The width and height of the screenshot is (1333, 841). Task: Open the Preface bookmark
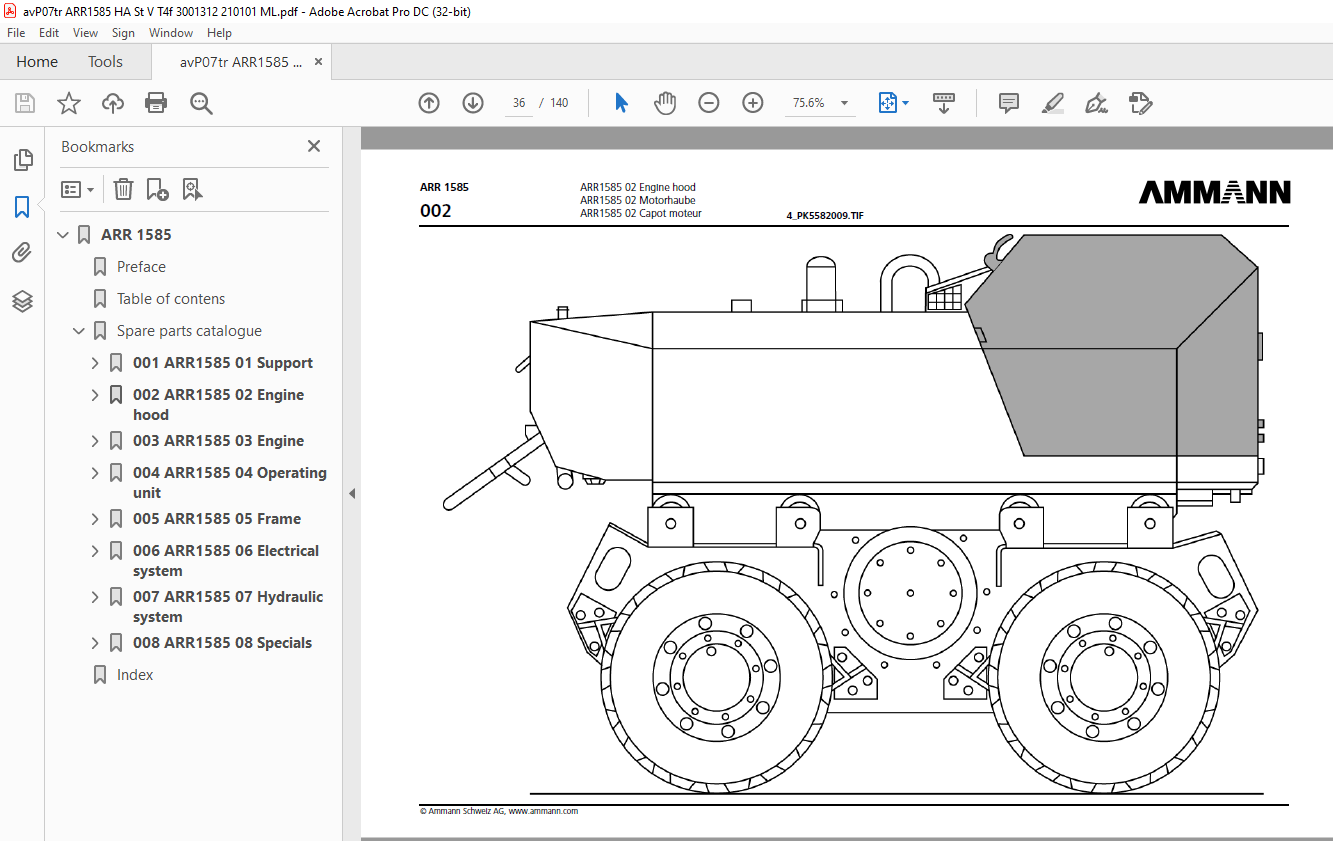point(141,267)
